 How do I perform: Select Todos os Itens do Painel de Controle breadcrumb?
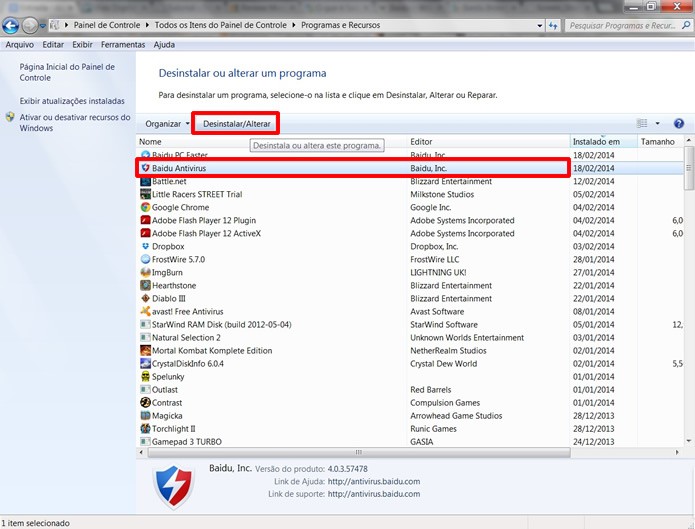coord(220,25)
